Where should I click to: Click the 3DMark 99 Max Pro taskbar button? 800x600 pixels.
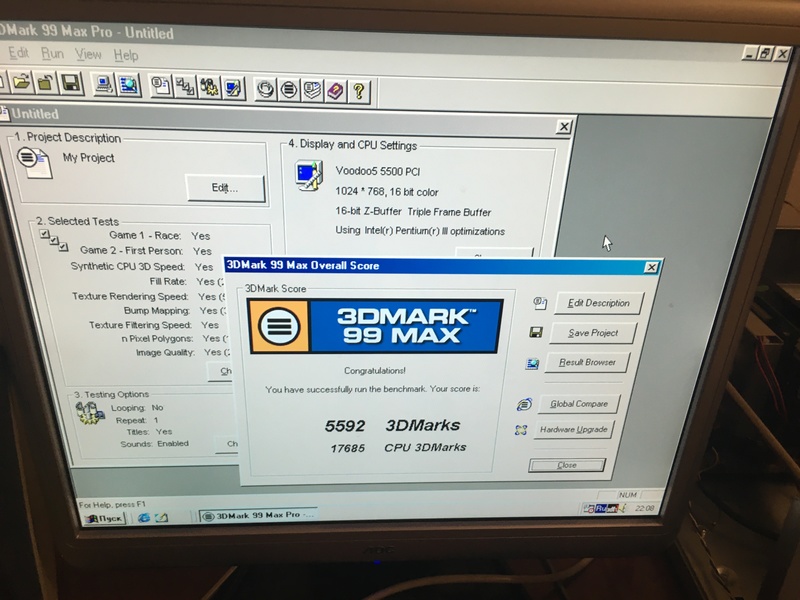point(258,515)
